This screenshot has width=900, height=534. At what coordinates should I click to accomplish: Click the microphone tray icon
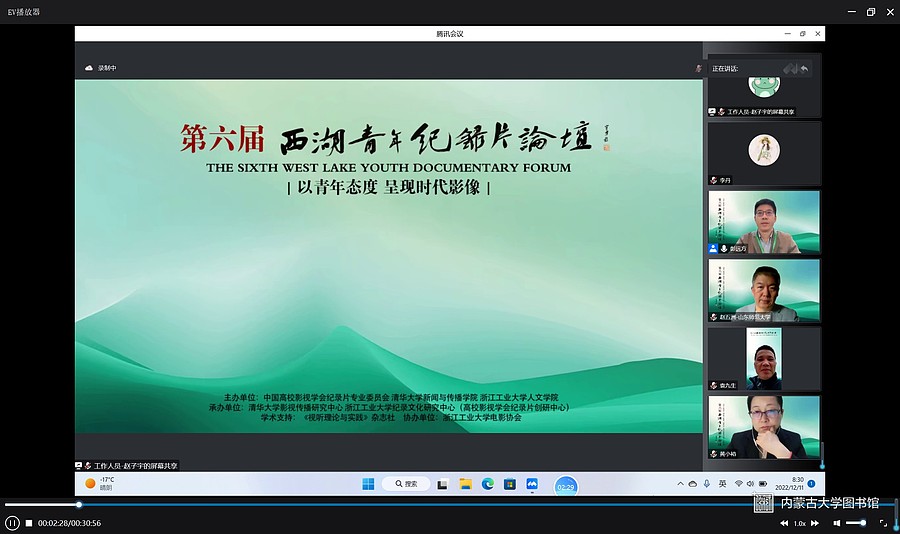707,484
